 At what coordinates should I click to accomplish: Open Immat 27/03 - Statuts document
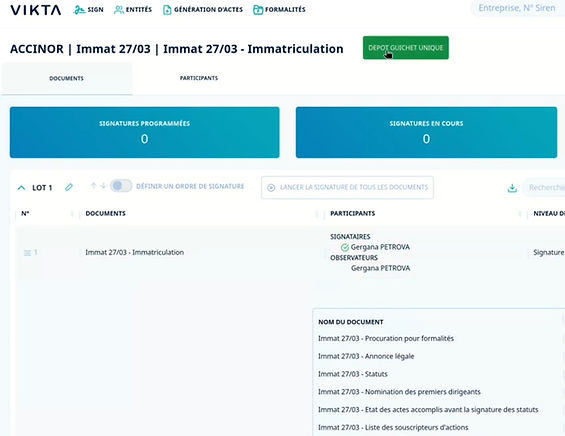(x=353, y=374)
